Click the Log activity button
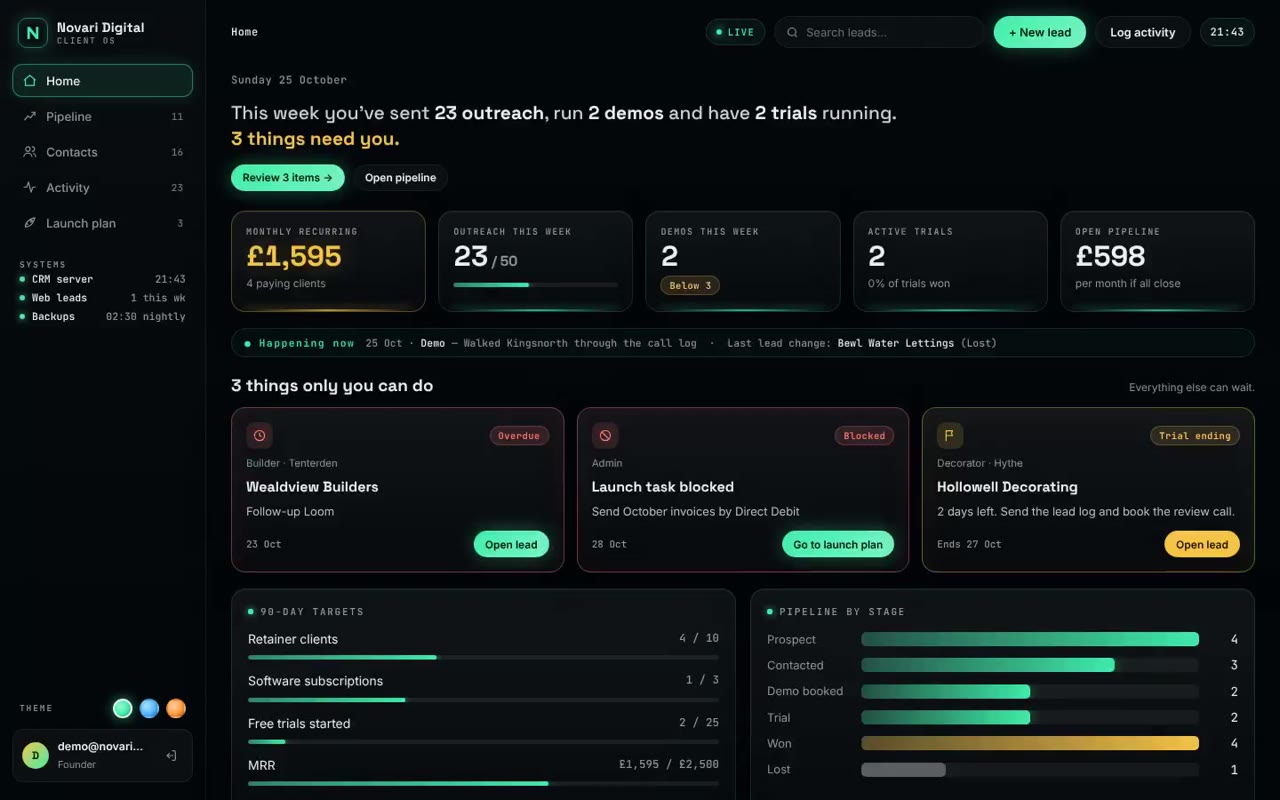Screen dimensions: 1280x800 click(x=1142, y=32)
